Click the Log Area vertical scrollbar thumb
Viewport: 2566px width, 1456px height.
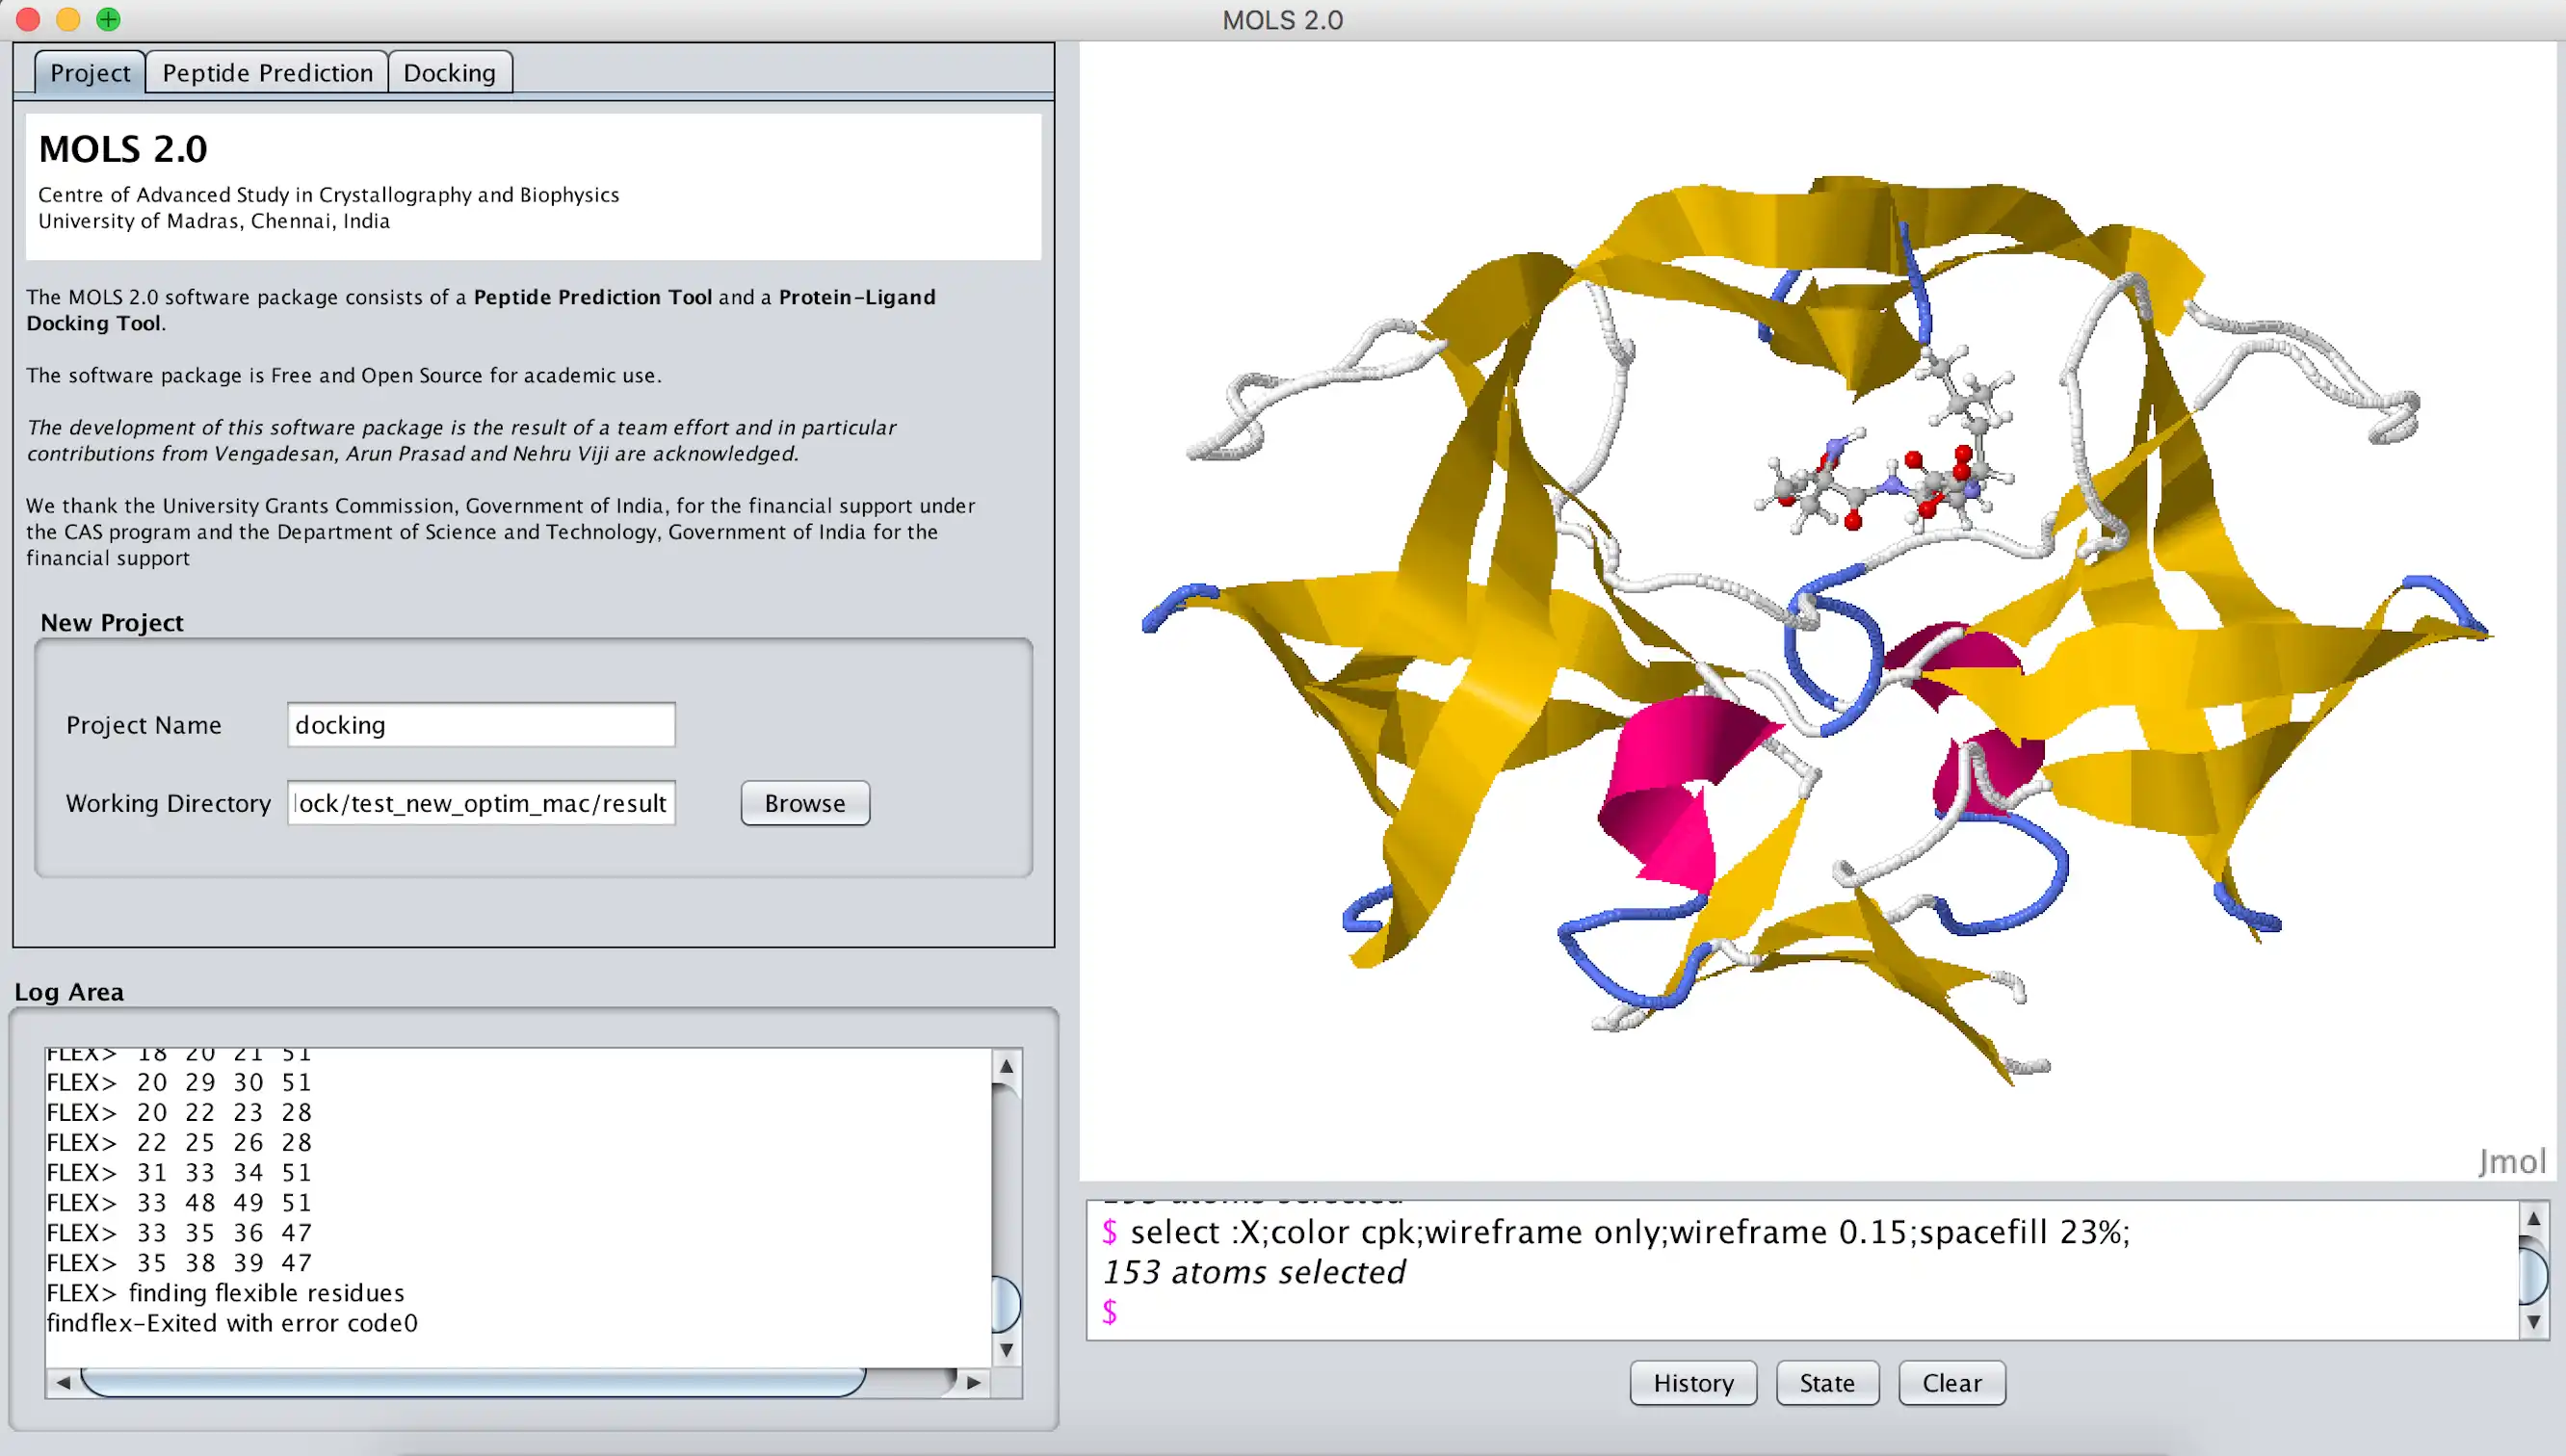click(1007, 1304)
